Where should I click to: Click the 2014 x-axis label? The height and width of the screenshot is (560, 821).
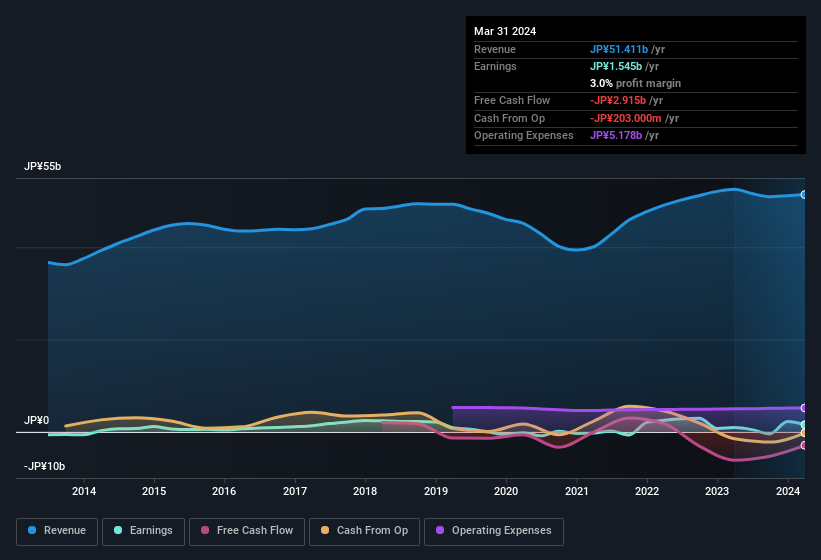(84, 491)
